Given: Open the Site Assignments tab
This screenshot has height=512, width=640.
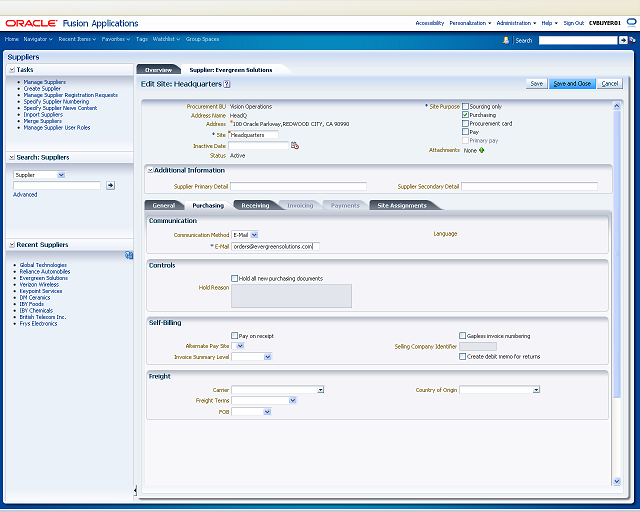Looking at the screenshot, I should [402, 205].
